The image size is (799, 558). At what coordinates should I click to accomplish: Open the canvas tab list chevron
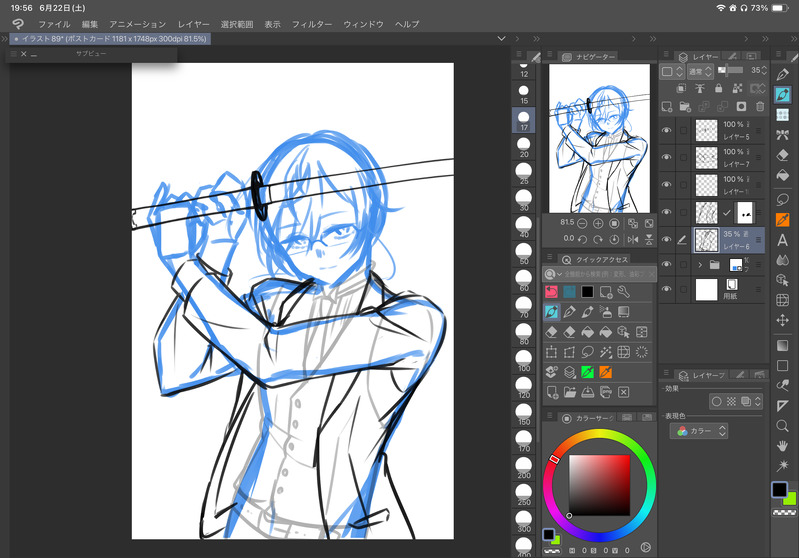tap(501, 39)
